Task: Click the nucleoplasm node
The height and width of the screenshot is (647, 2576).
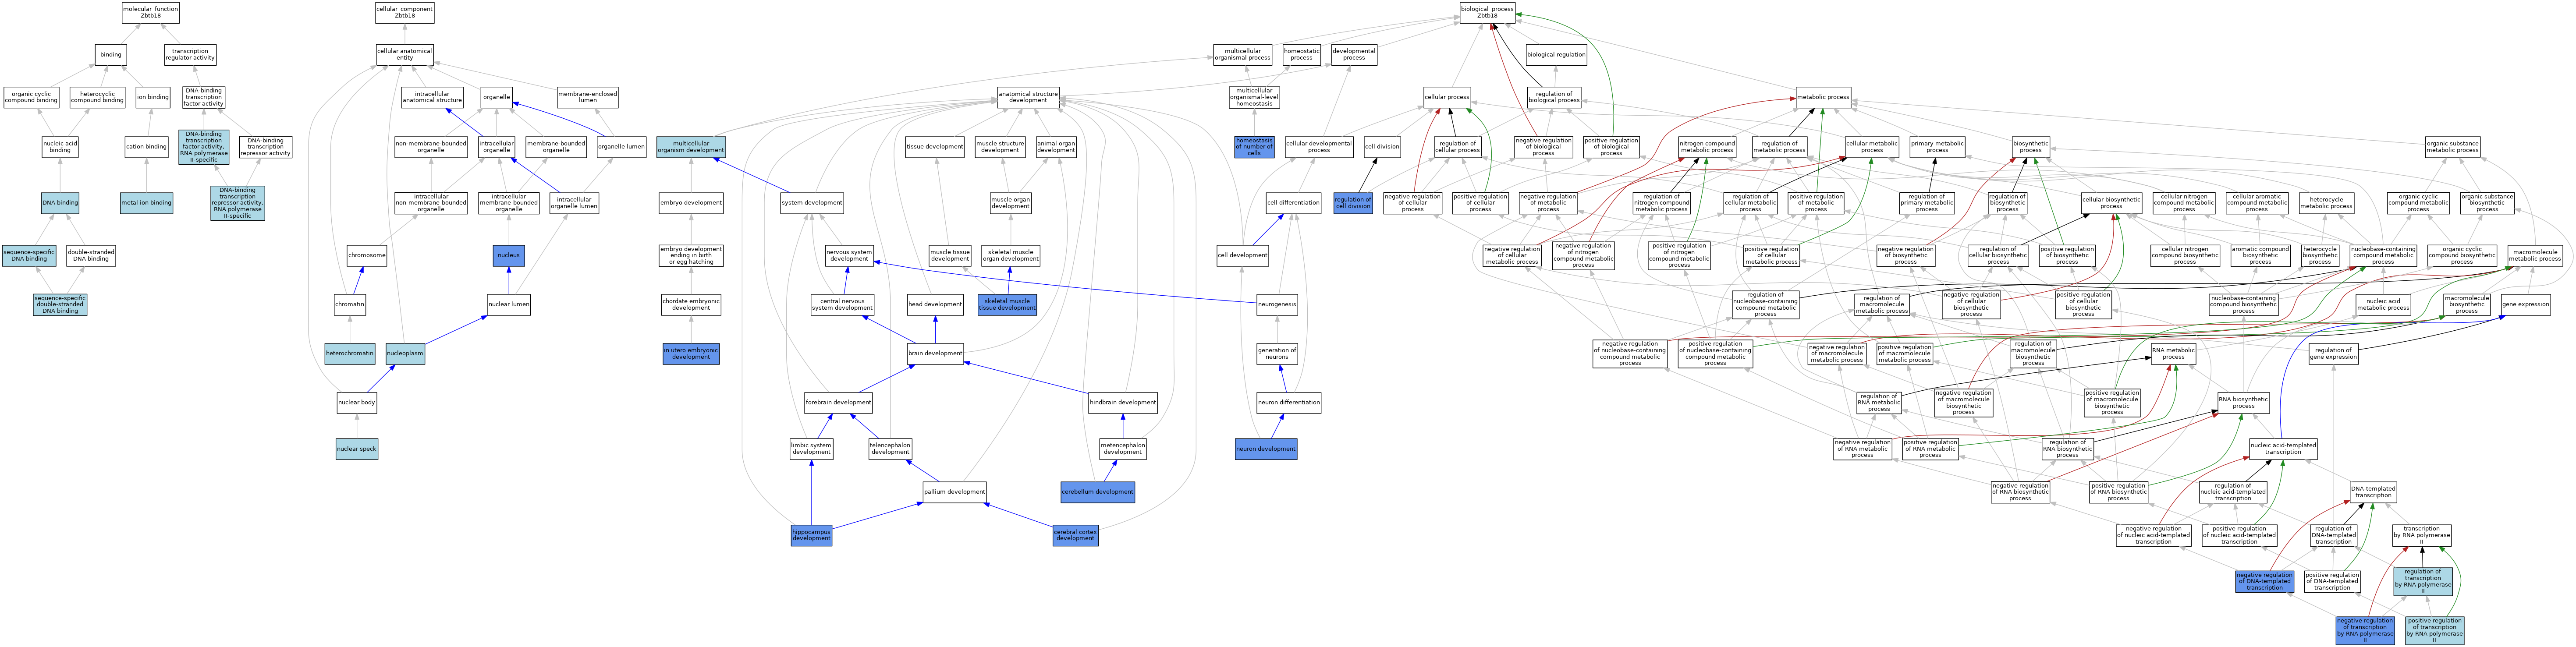Action: coord(405,353)
